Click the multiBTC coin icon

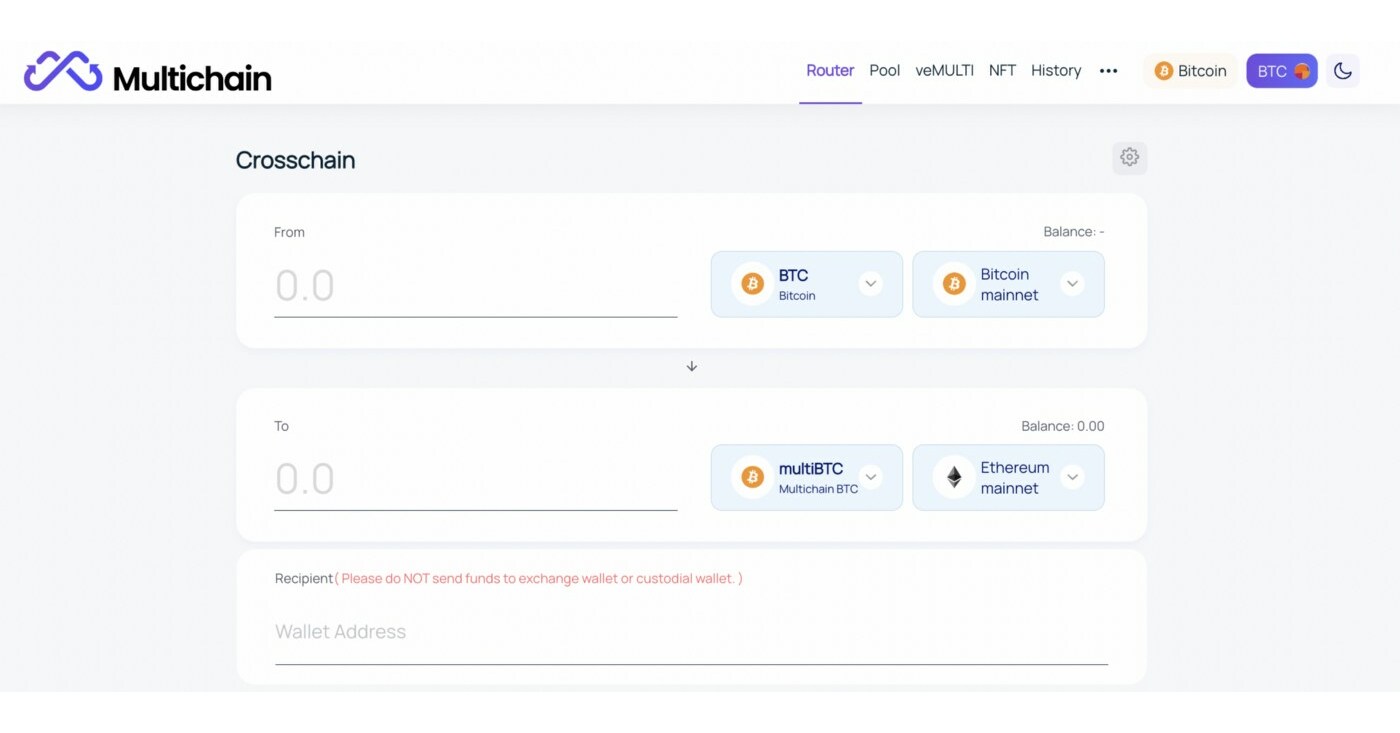coord(752,478)
